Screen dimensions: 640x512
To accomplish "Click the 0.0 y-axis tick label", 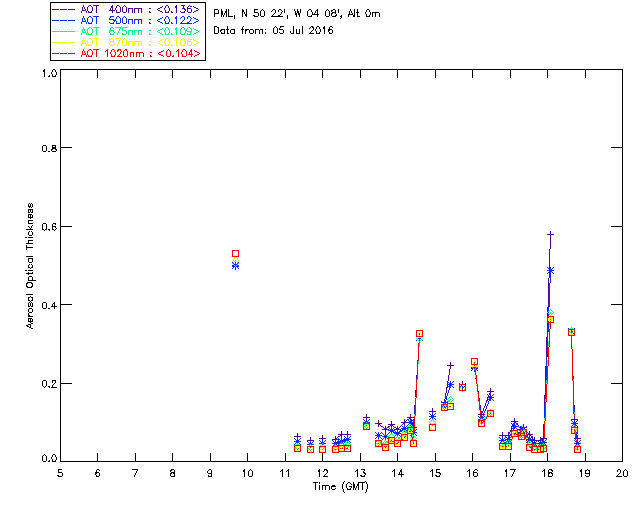I will click(x=49, y=459).
